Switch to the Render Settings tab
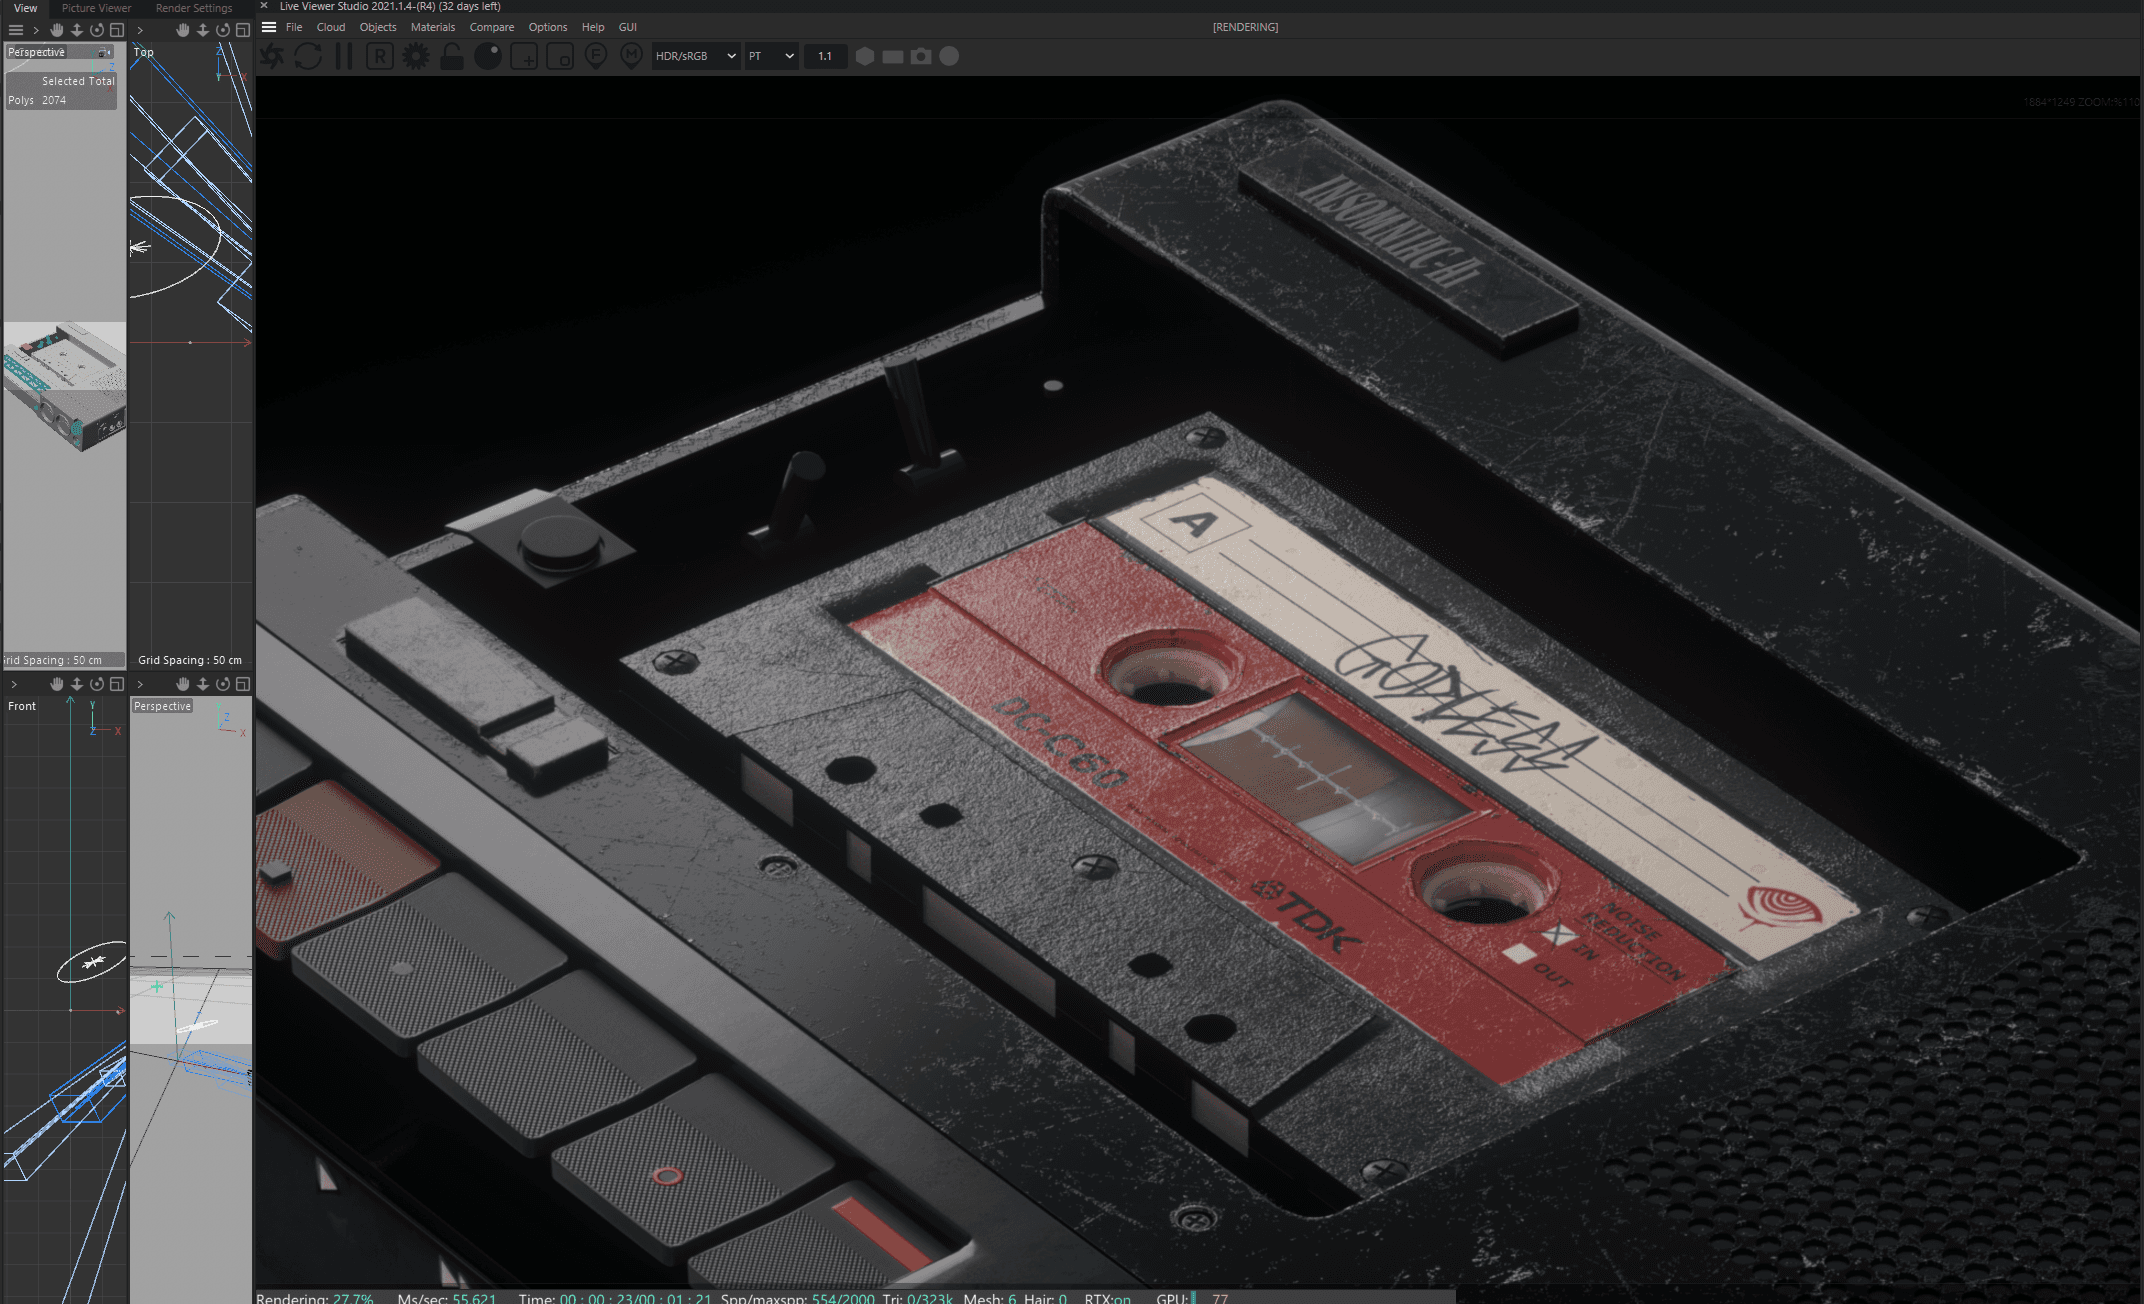Image resolution: width=2144 pixels, height=1304 pixels. pos(194,8)
